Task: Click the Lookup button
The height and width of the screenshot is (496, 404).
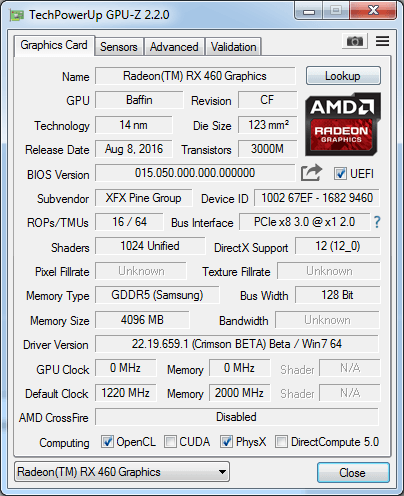Action: pyautogui.click(x=343, y=76)
